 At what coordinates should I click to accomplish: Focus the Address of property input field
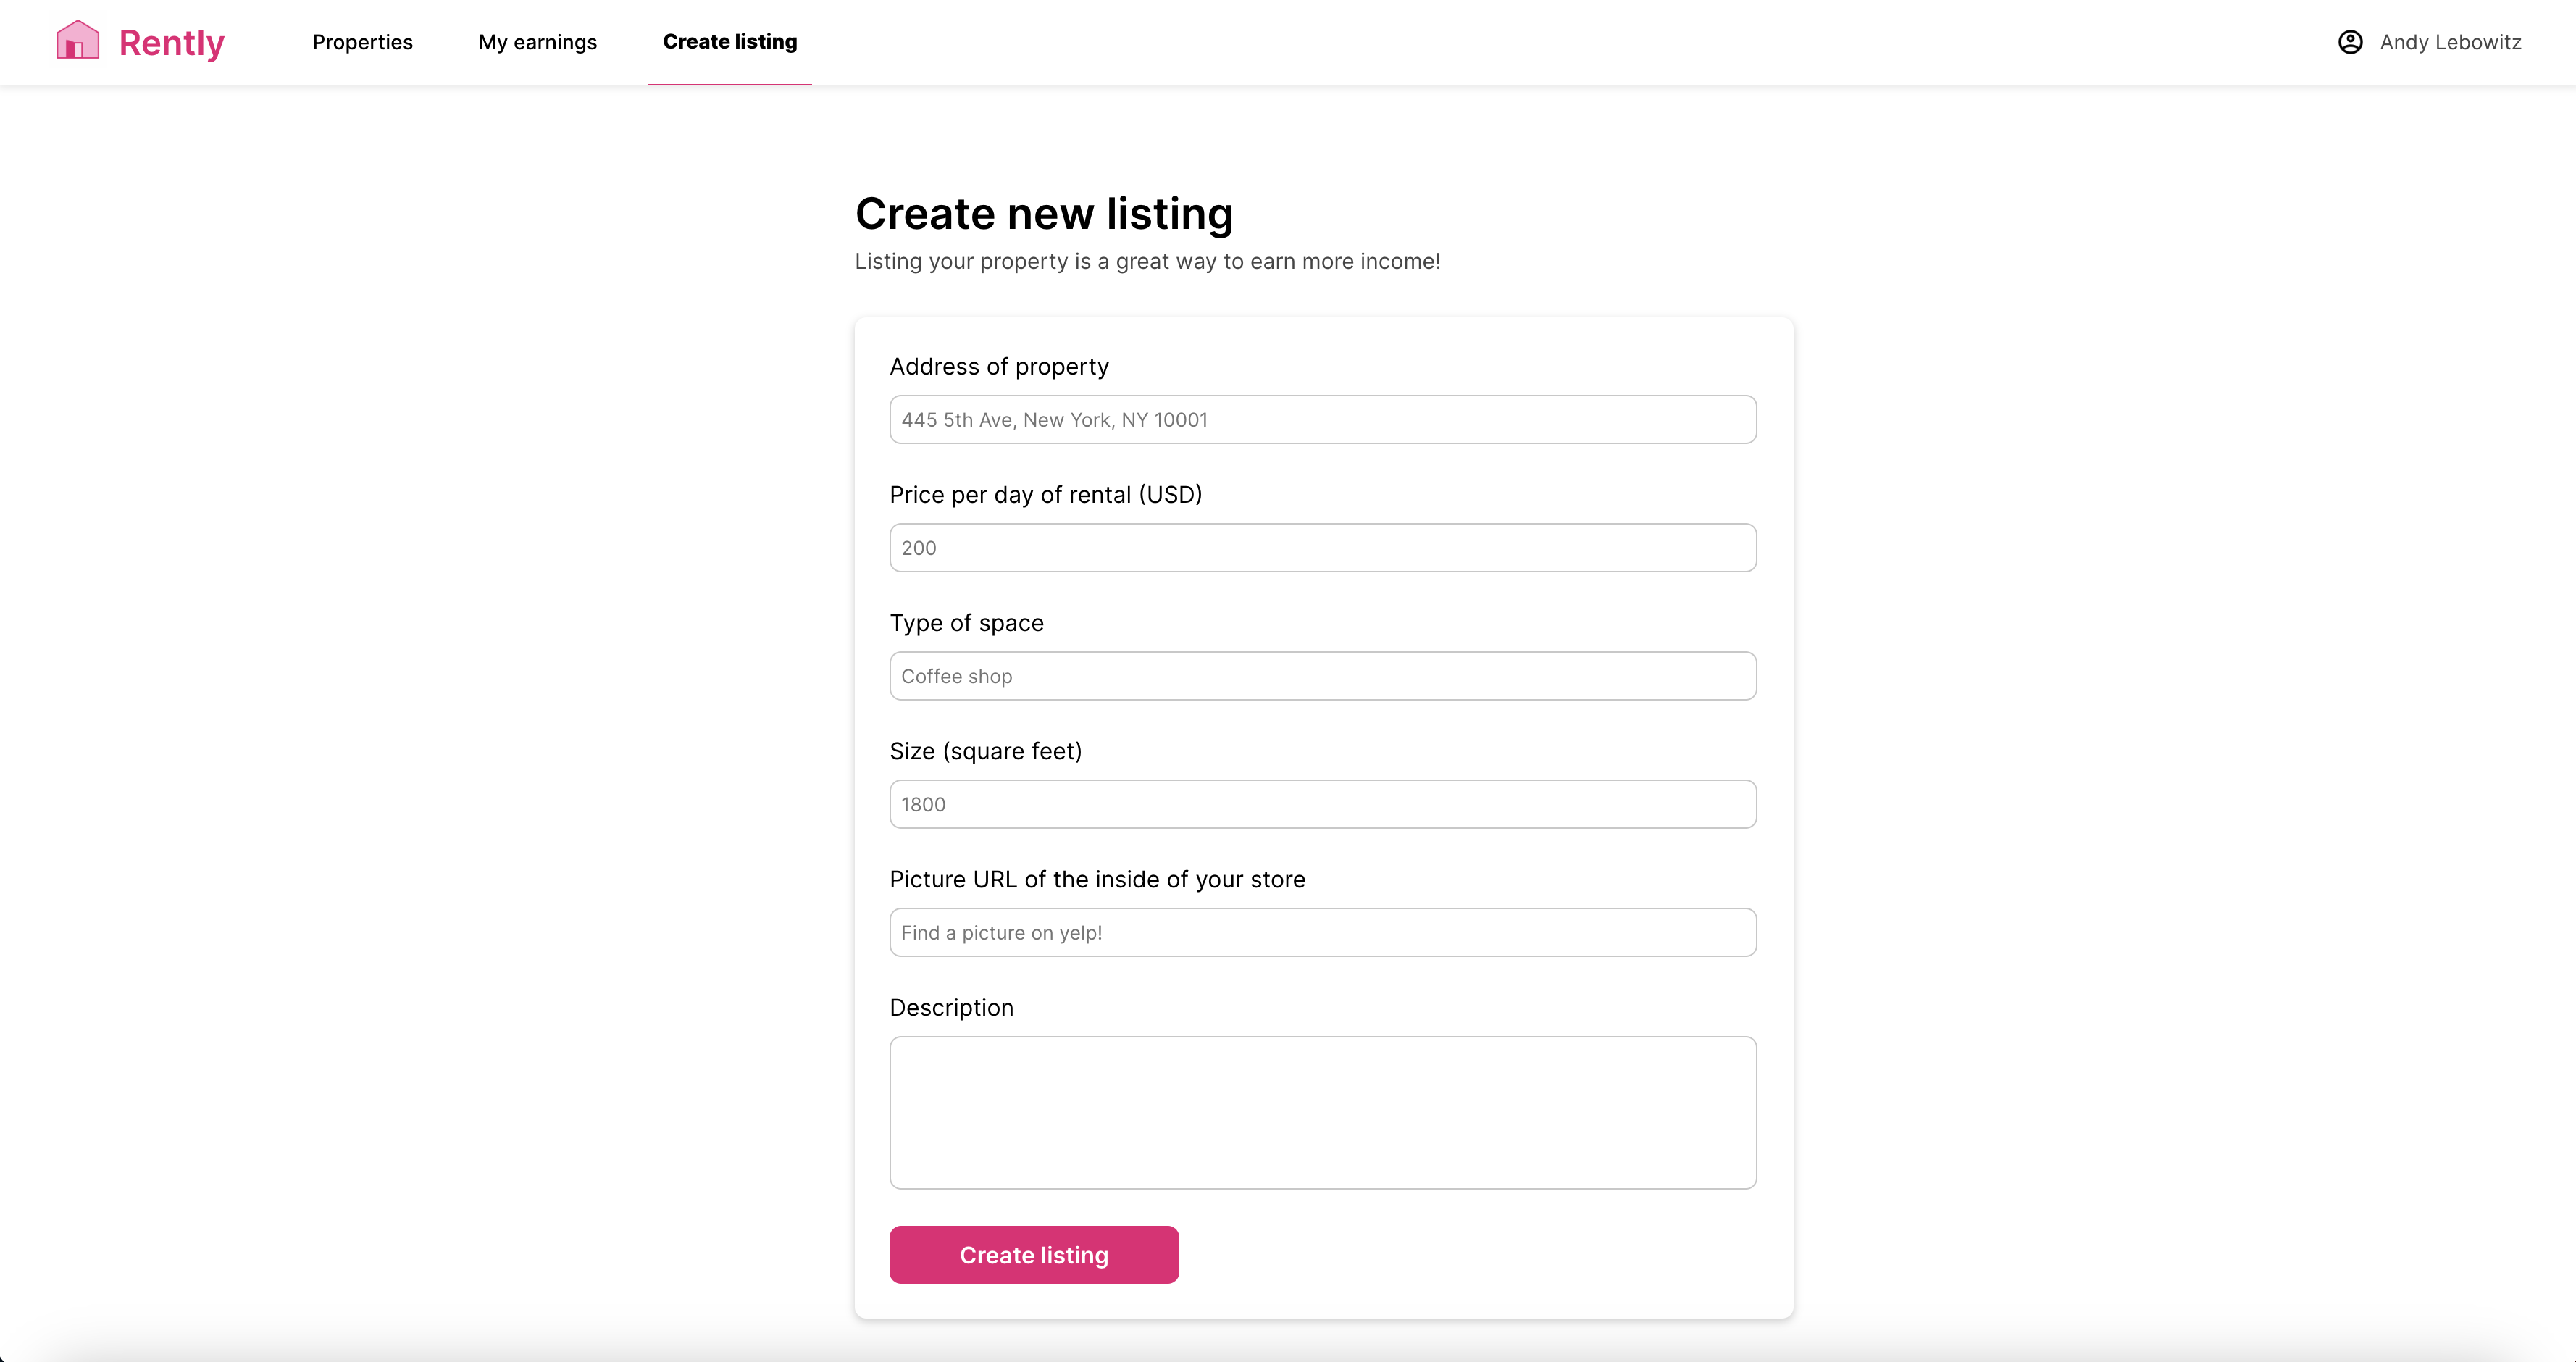click(x=1322, y=420)
